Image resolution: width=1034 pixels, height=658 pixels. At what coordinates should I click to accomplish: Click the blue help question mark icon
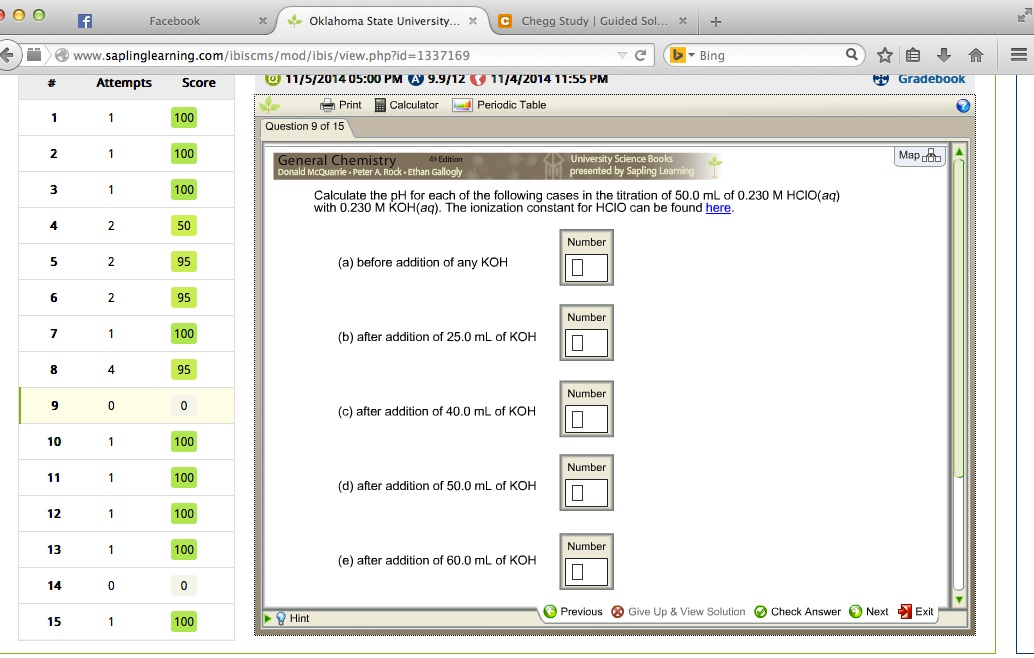pos(963,106)
